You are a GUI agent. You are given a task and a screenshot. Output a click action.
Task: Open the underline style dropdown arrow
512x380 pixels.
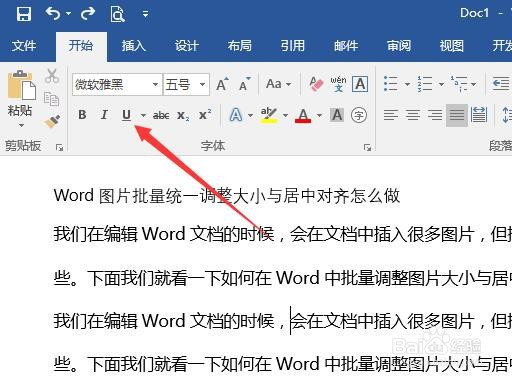tap(143, 115)
